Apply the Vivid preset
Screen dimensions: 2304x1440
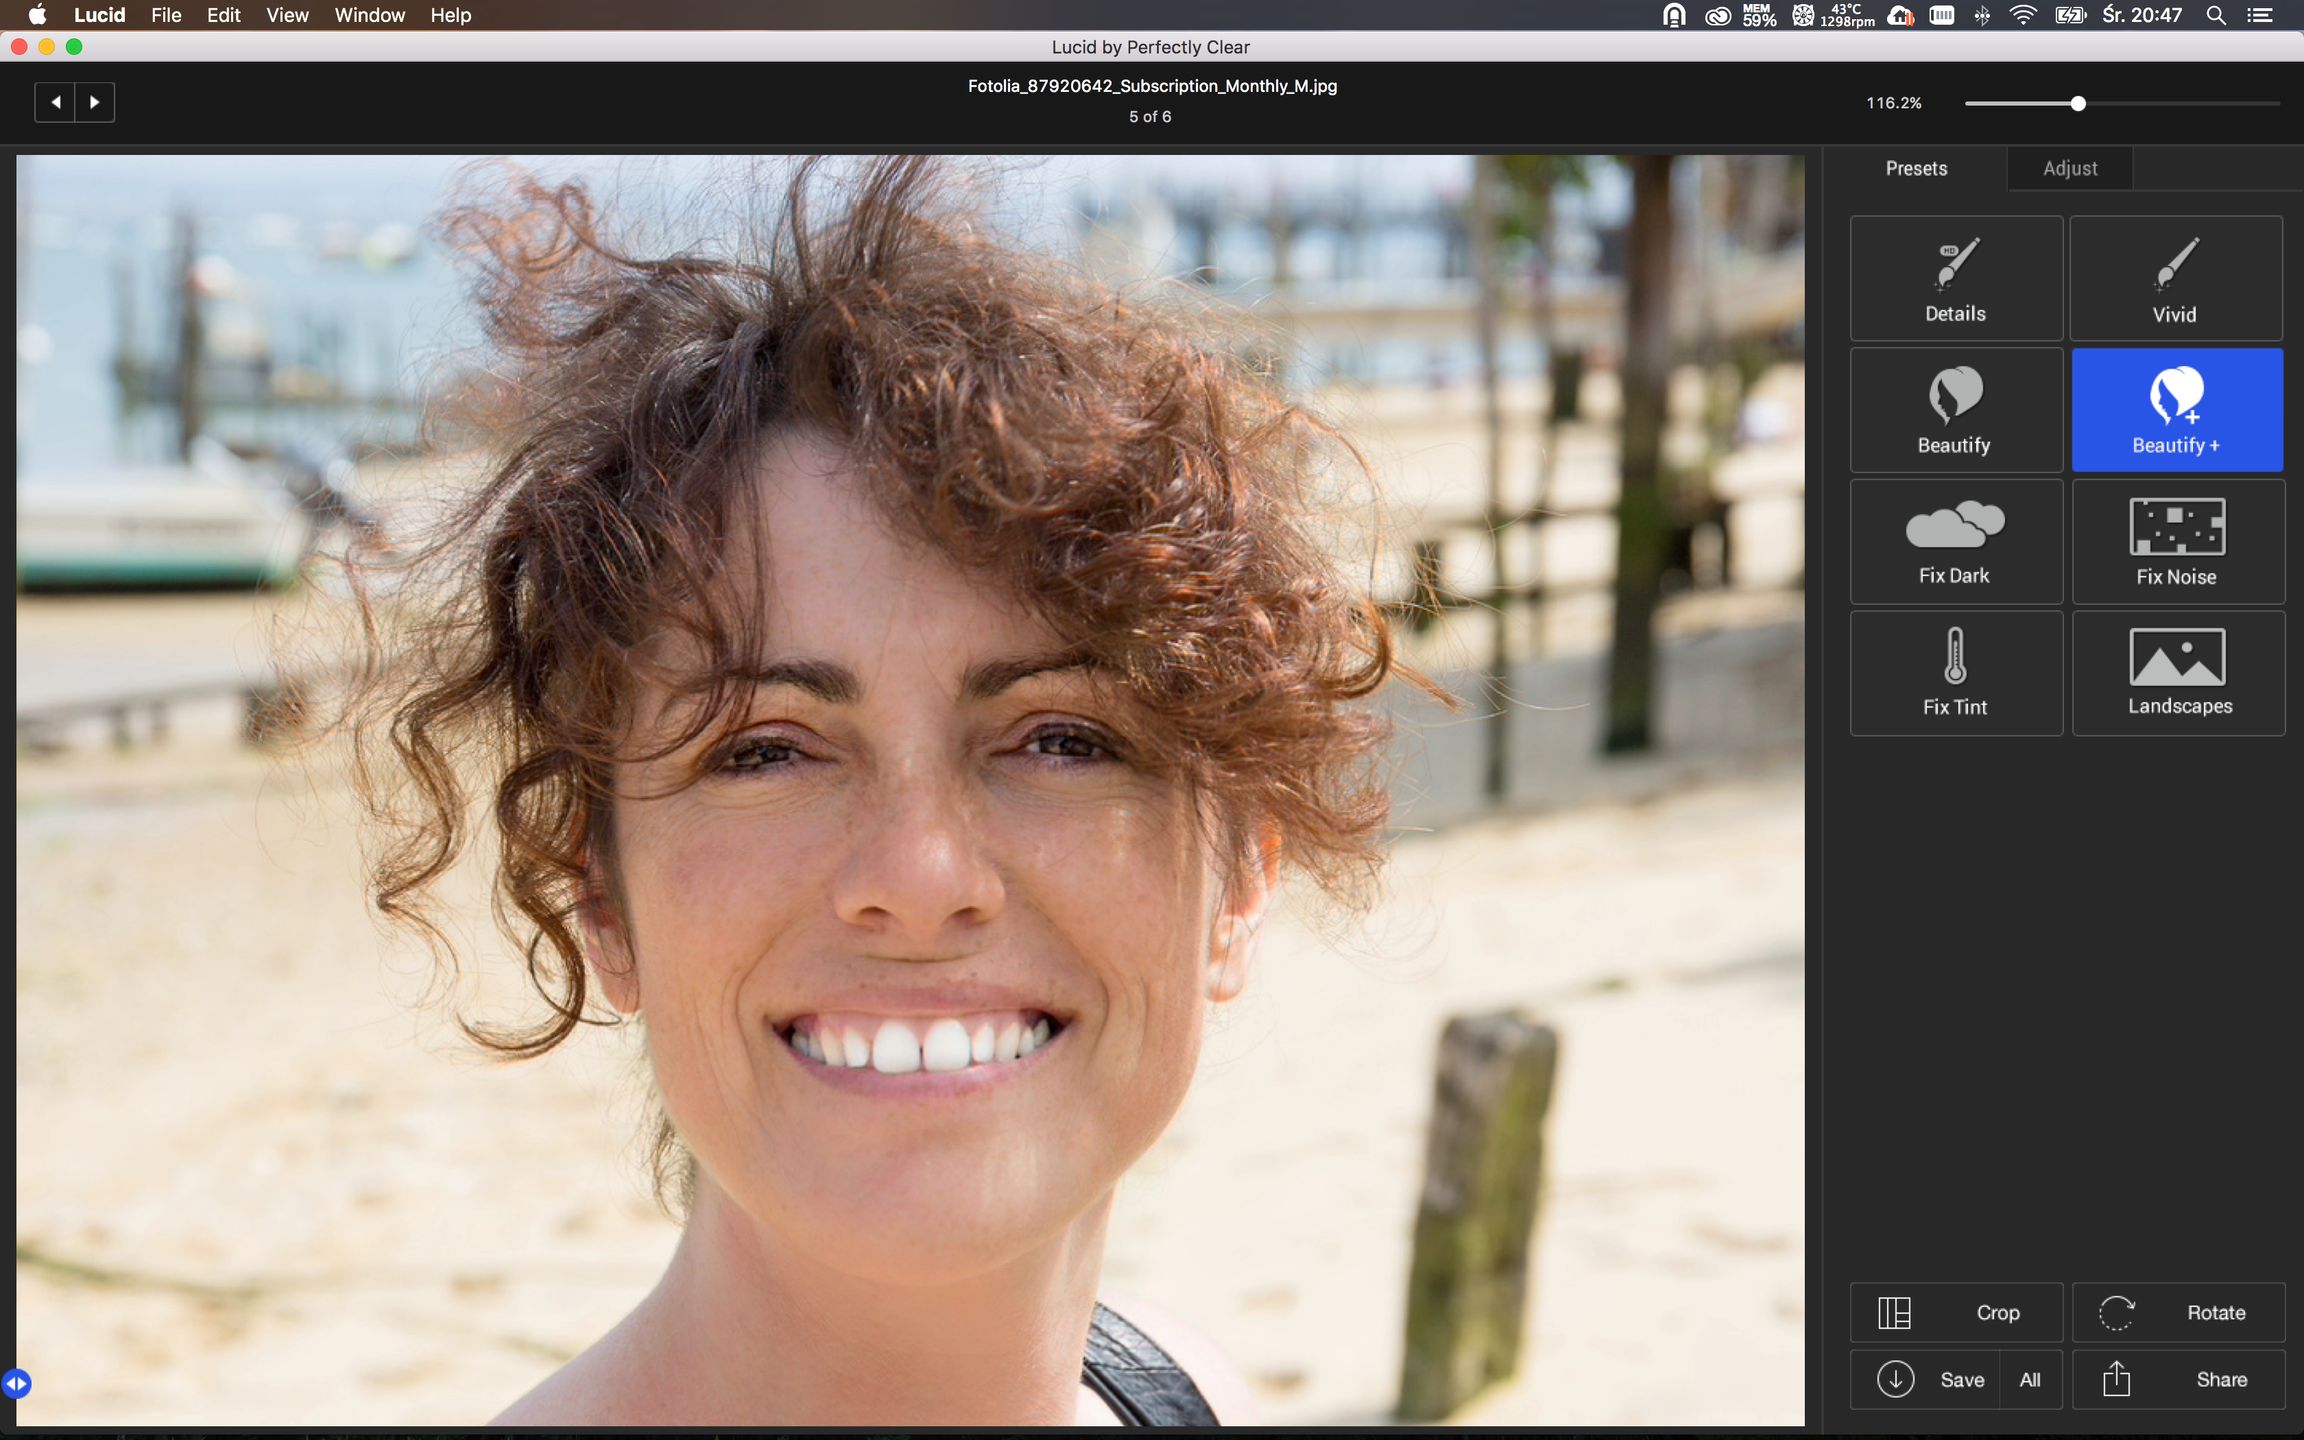[x=2175, y=278]
